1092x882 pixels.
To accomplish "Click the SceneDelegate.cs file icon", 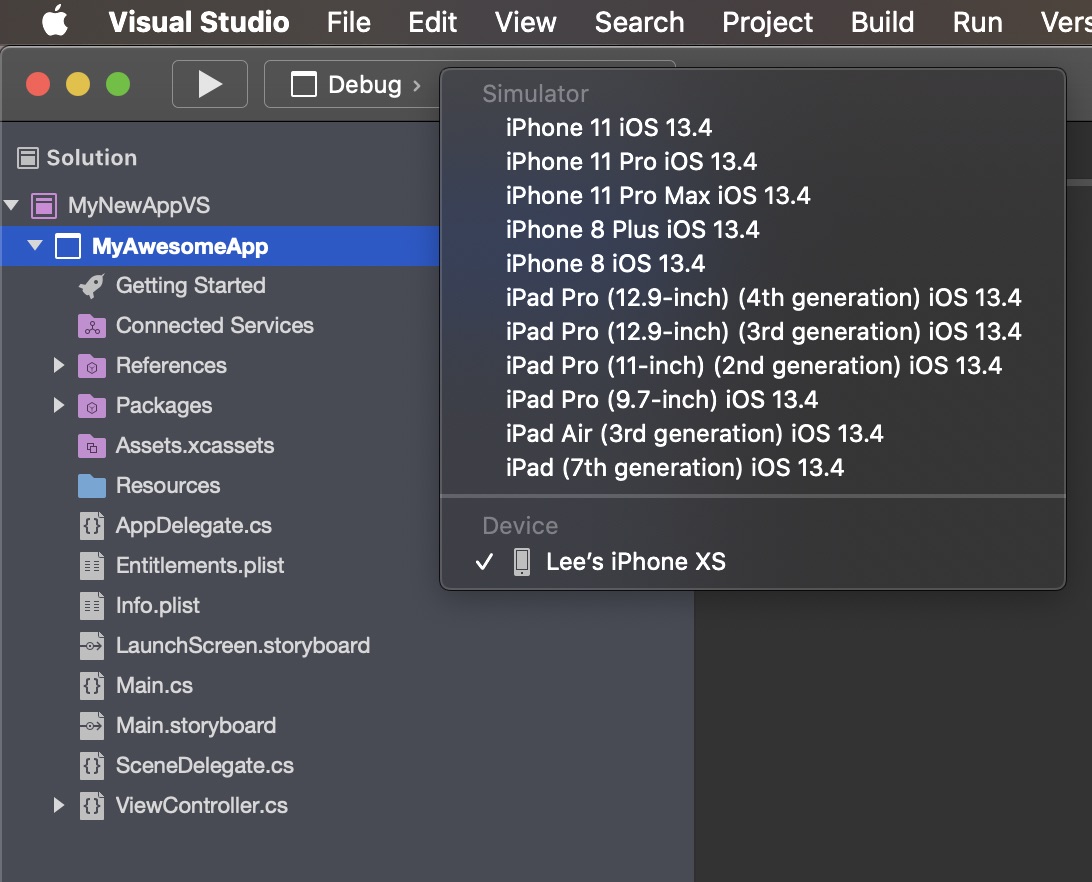I will [92, 766].
